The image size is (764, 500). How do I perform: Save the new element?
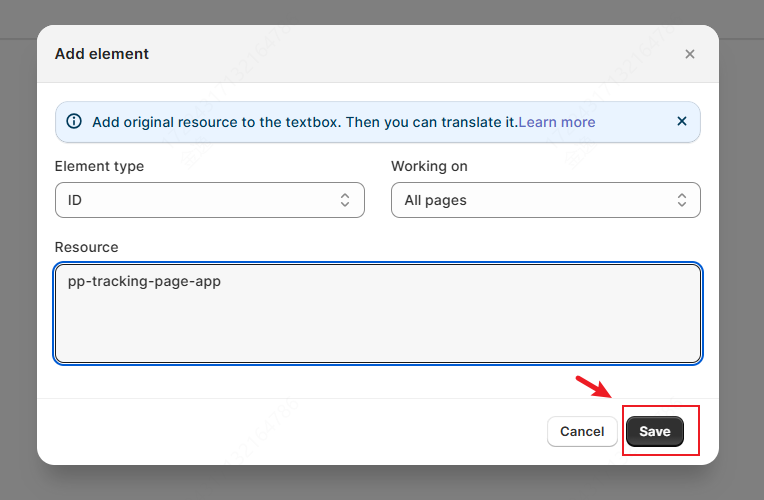coord(654,431)
